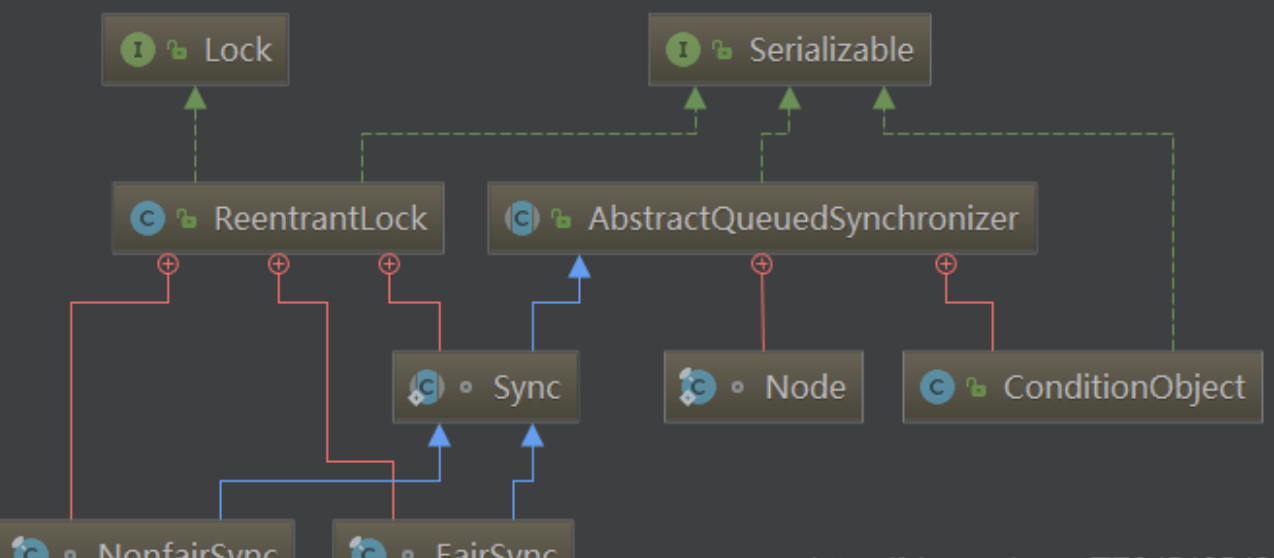Screen dimensions: 1274x558
Task: Click the class icon on the Sync node
Action: (427, 386)
